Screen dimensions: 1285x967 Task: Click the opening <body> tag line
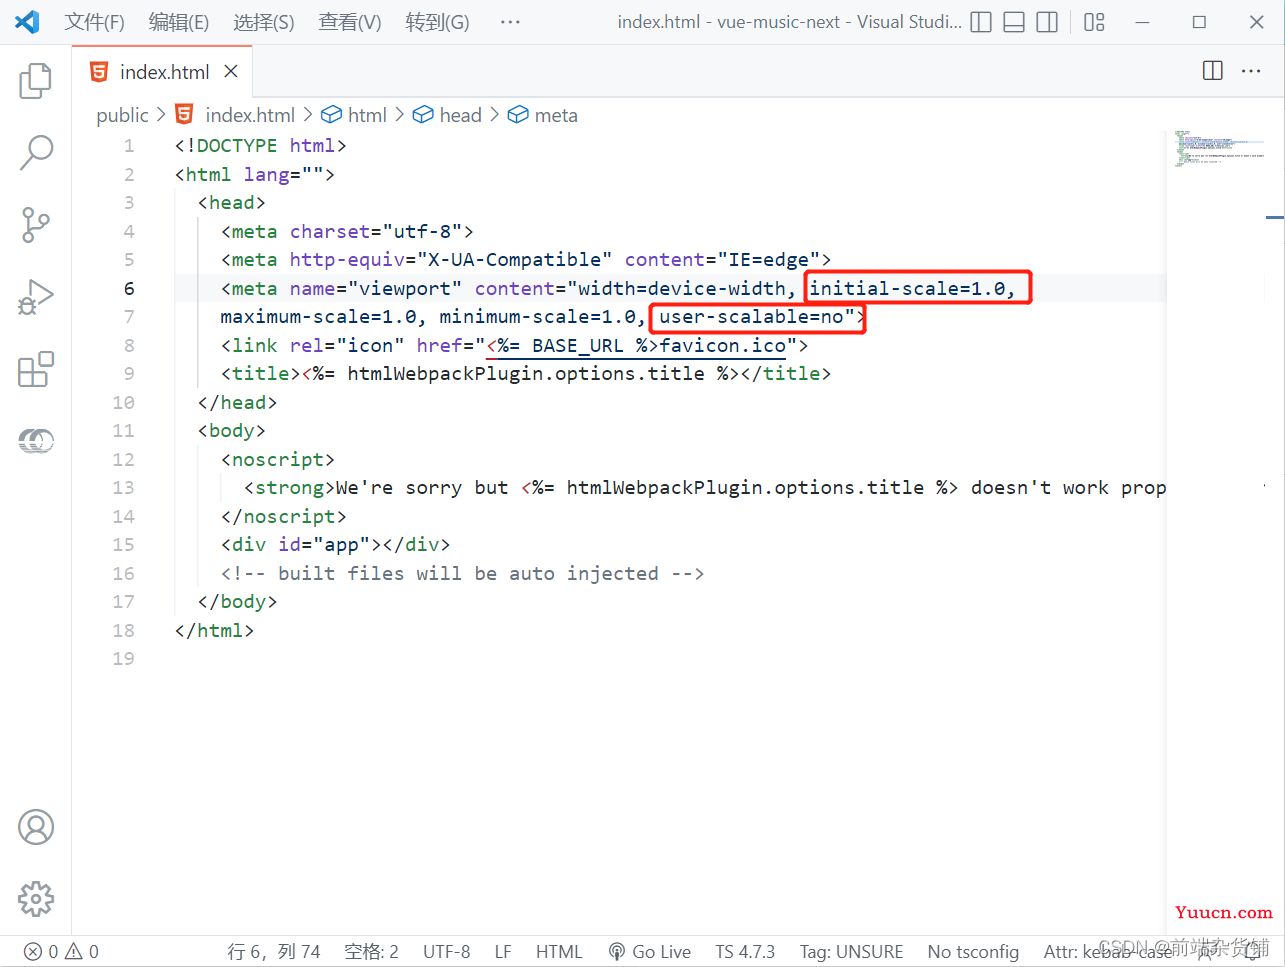[x=232, y=430]
